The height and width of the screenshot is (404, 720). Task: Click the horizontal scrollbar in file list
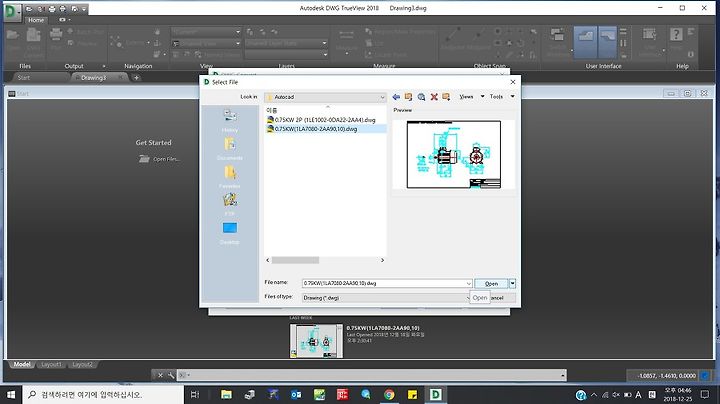295,260
